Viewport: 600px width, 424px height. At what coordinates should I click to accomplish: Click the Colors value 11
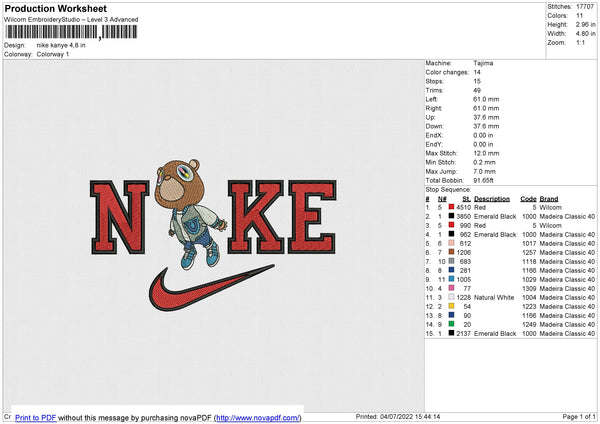point(579,16)
